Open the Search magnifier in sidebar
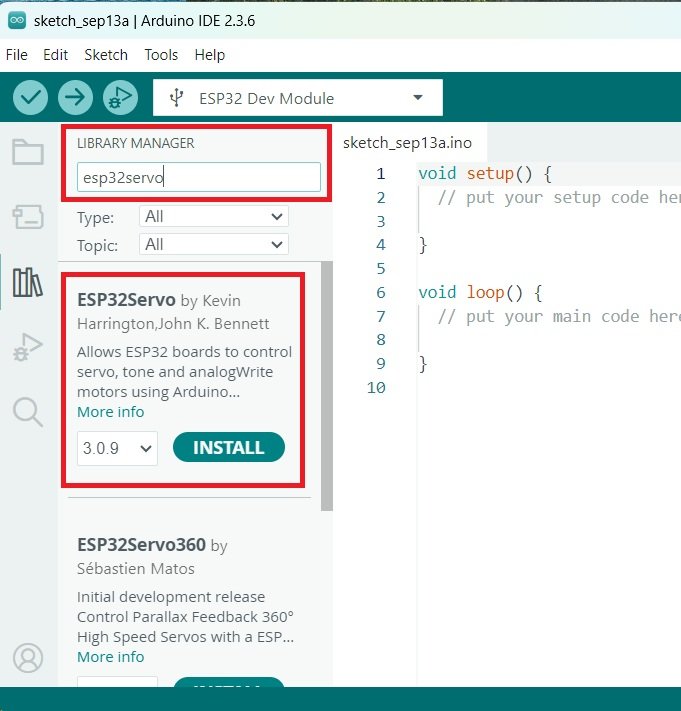681x711 pixels. (28, 412)
